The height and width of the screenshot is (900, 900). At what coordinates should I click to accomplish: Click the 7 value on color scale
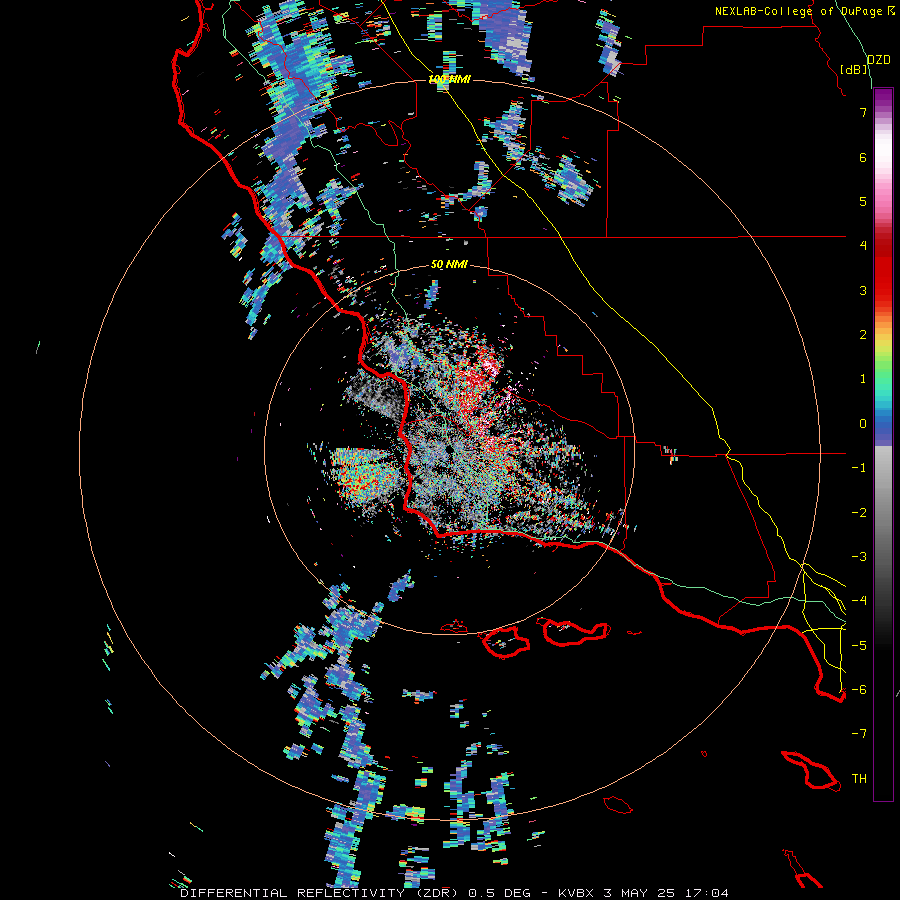[x=863, y=112]
